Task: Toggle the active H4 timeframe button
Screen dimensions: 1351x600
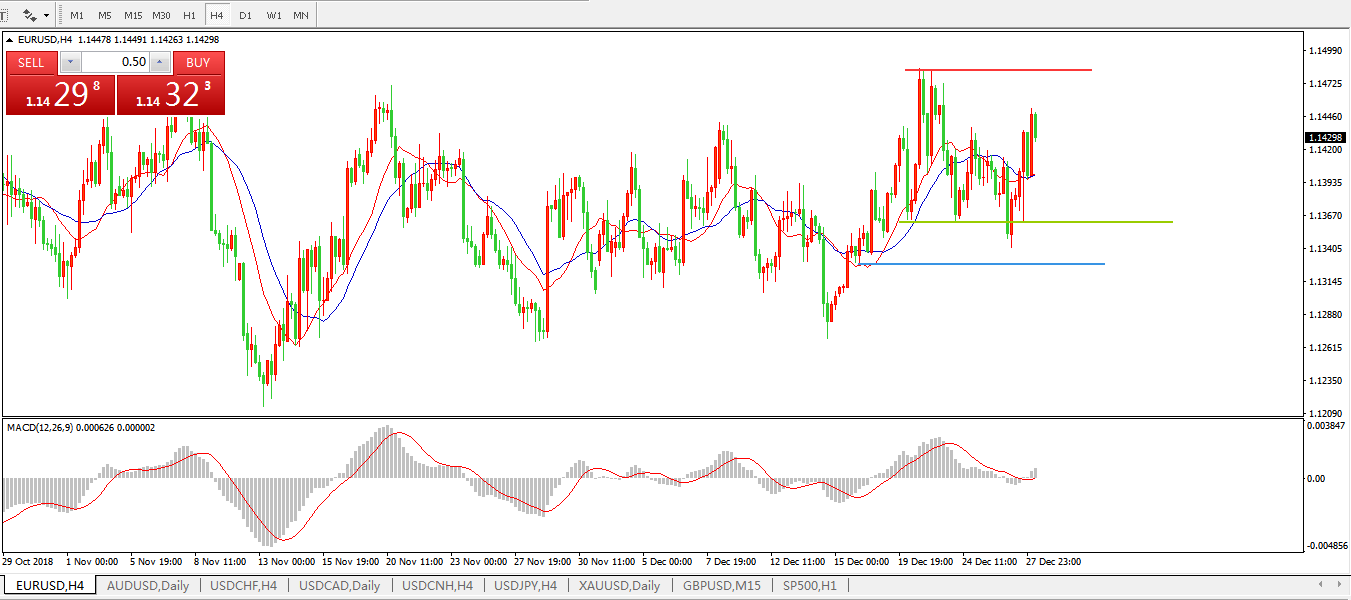Action: [x=216, y=16]
